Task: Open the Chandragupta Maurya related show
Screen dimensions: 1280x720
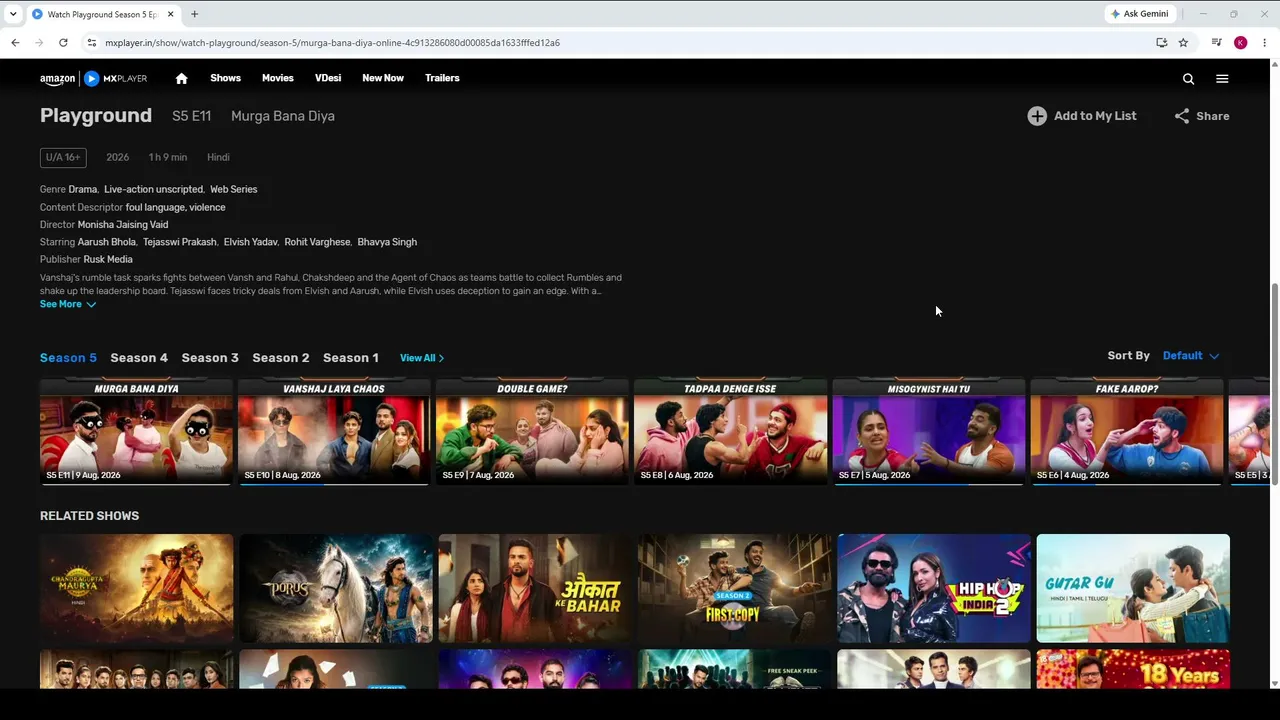Action: [136, 588]
